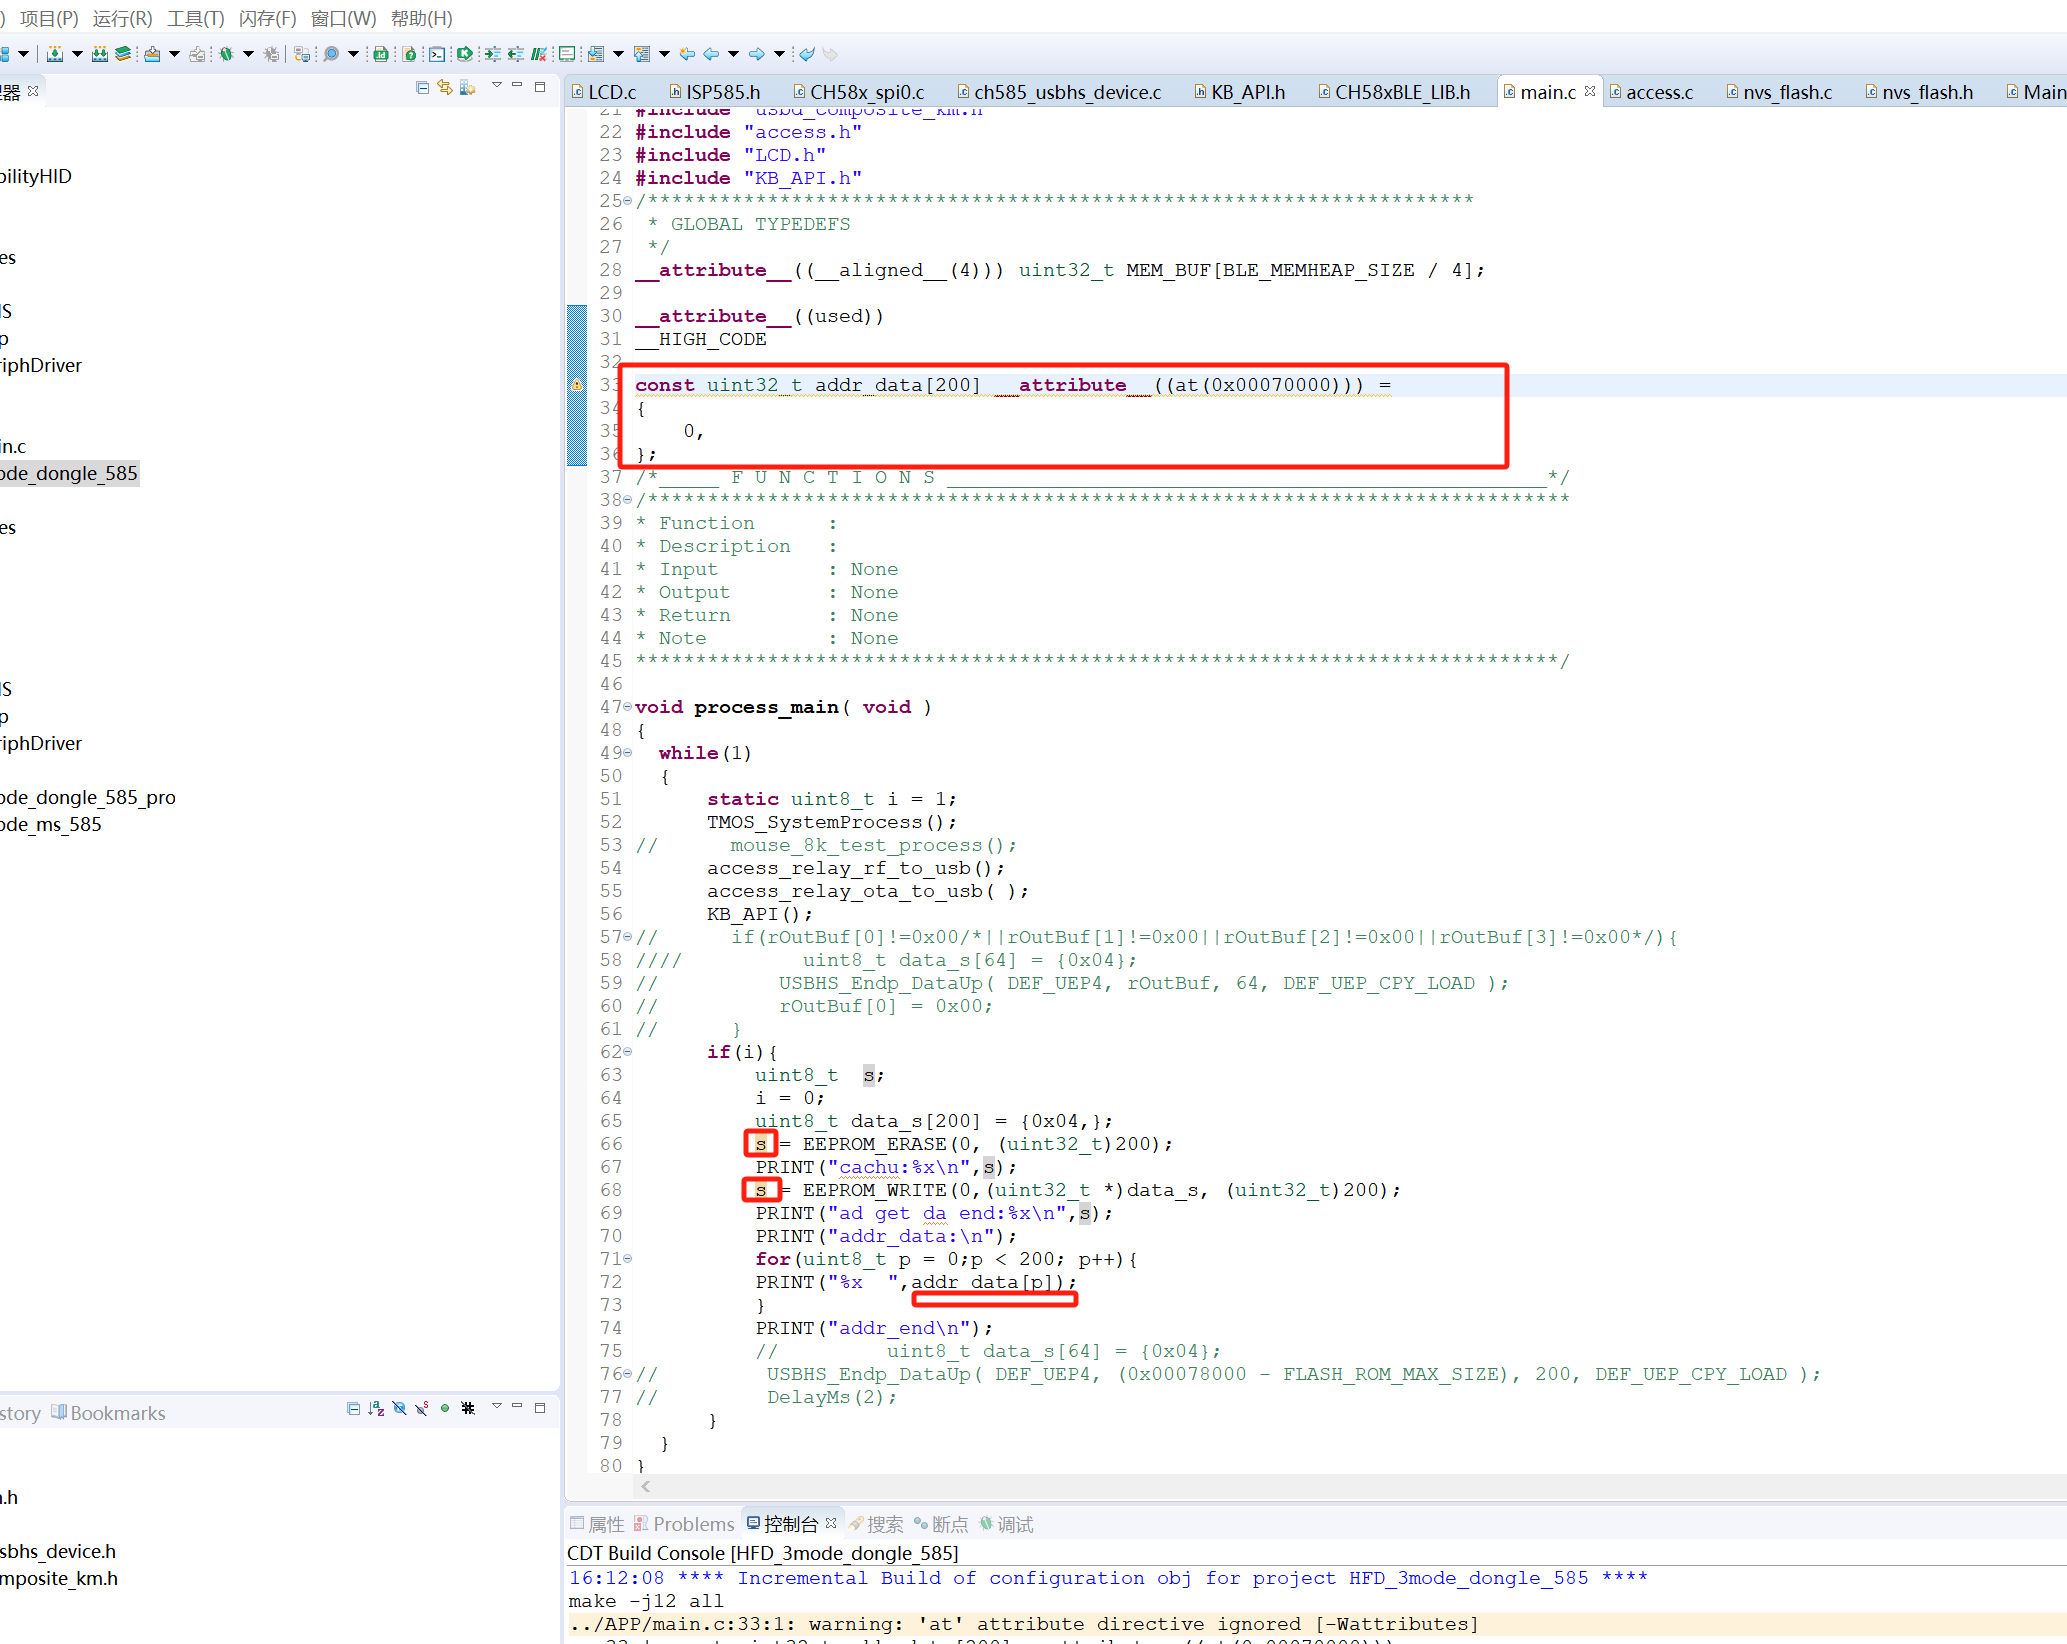Click the explorer filter settings icon
2067x1644 pixels.
[x=467, y=88]
